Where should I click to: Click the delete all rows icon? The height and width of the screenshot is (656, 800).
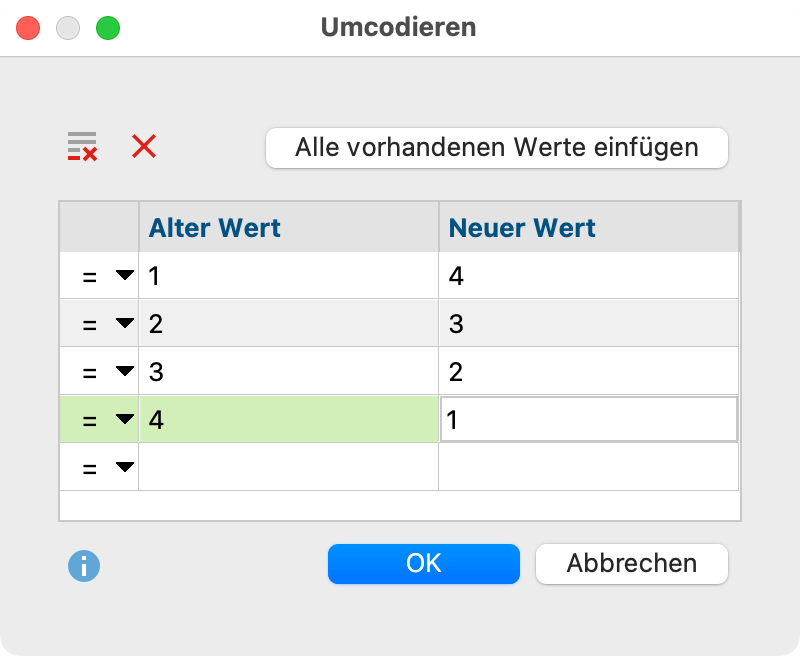coord(82,147)
